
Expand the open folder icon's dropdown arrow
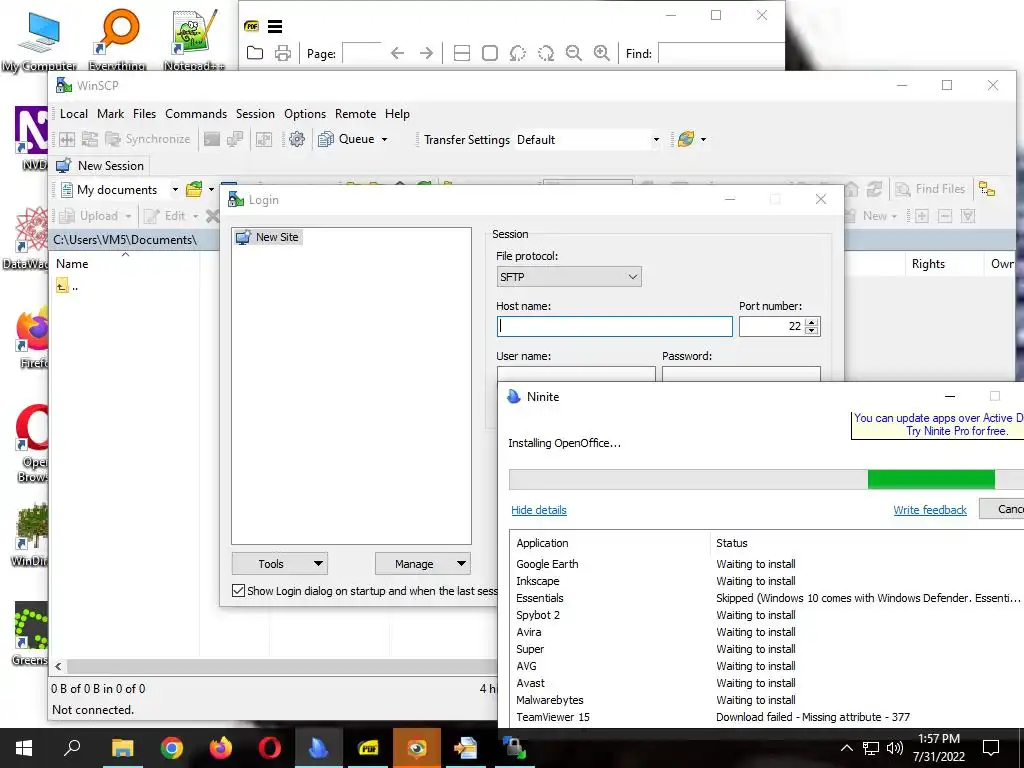pyautogui.click(x=211, y=189)
